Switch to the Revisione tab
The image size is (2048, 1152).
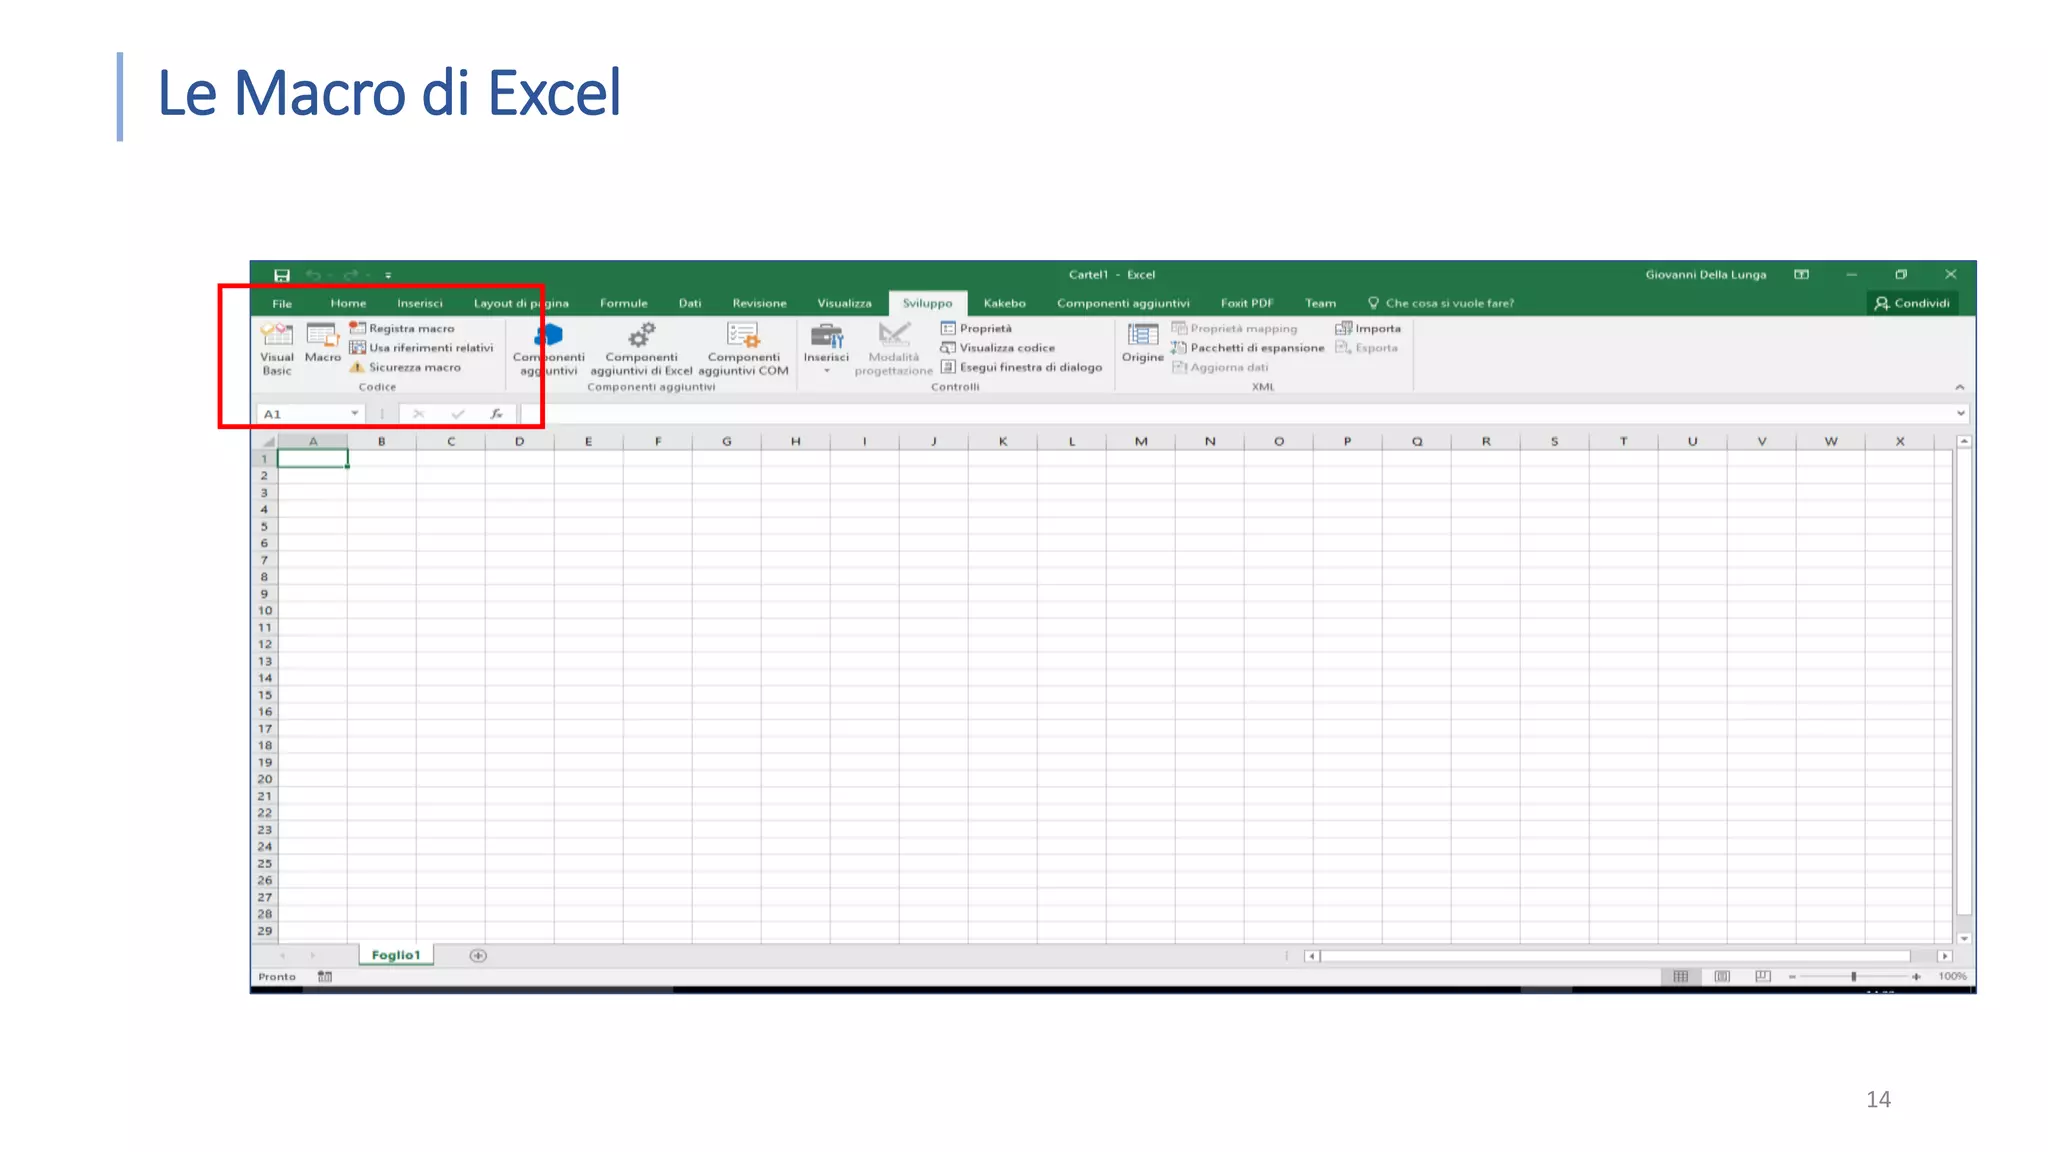point(759,303)
